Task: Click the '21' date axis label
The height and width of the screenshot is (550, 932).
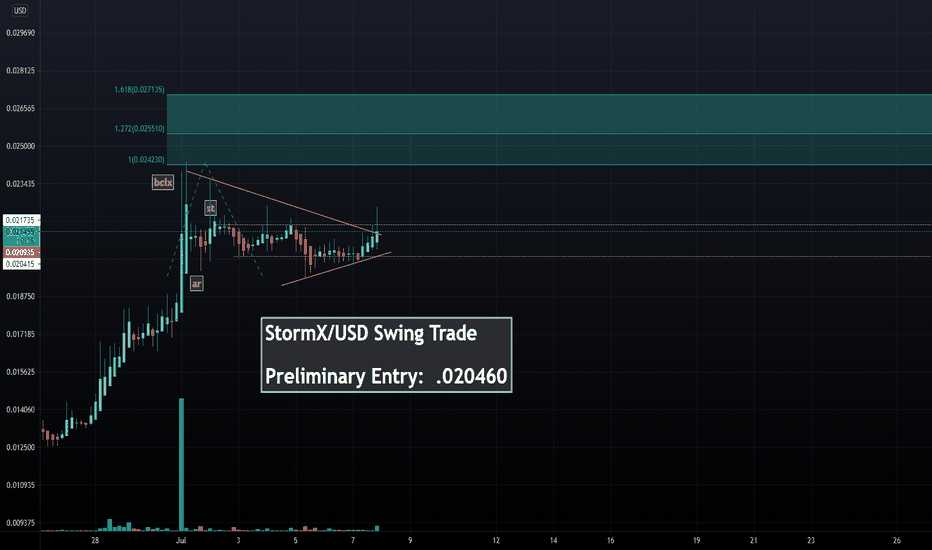Action: point(754,540)
